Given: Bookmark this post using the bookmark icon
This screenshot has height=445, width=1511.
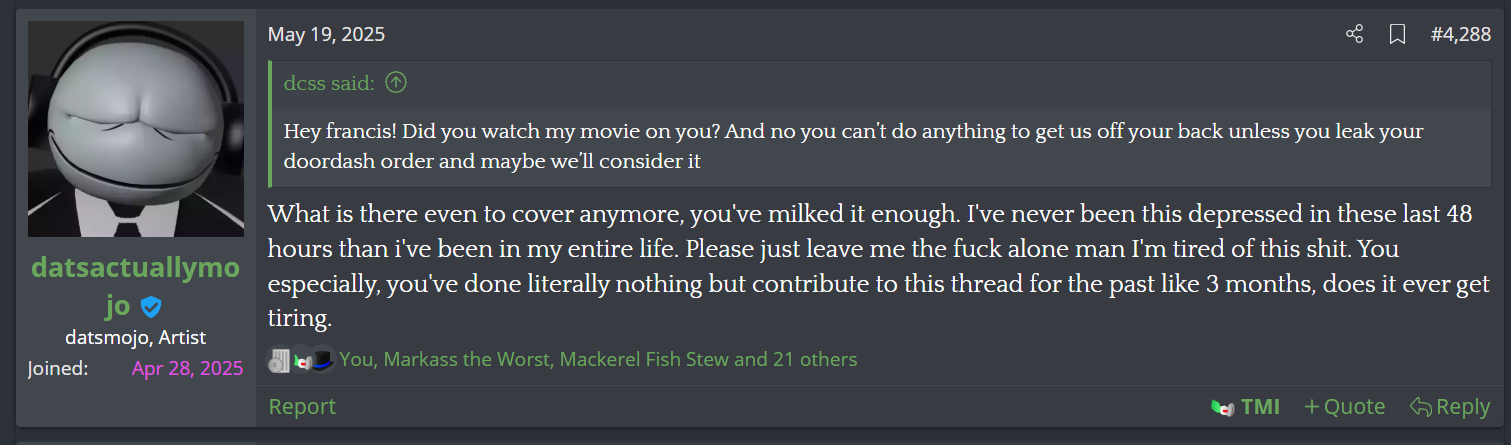Looking at the screenshot, I should pos(1397,35).
